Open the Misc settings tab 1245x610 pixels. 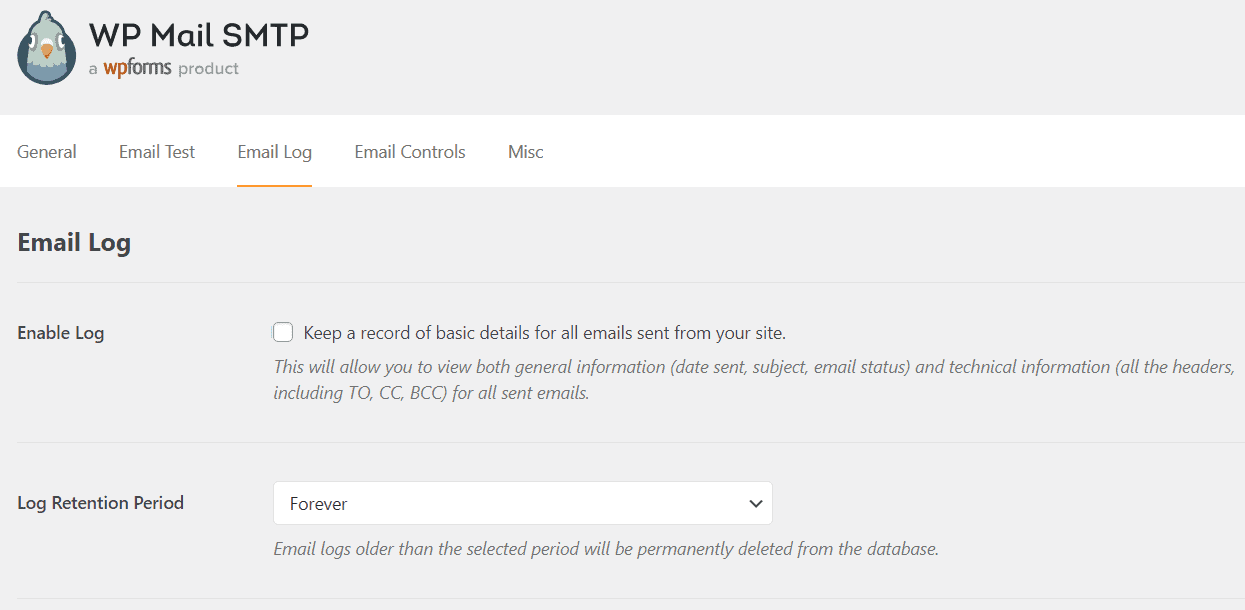click(526, 152)
